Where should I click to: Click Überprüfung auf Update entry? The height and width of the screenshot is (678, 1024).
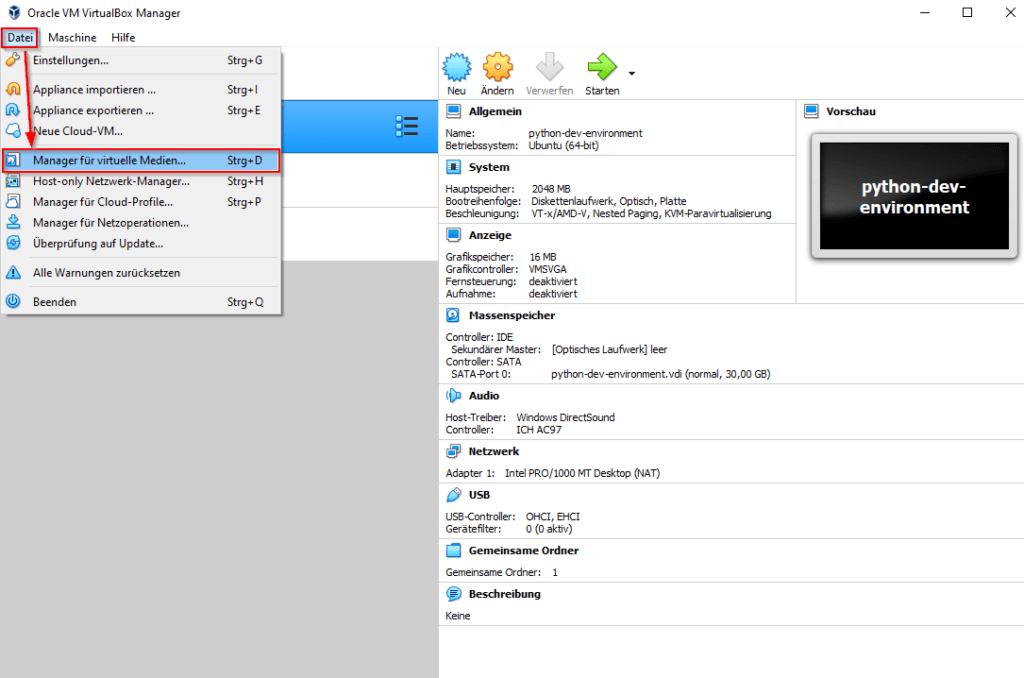point(98,243)
